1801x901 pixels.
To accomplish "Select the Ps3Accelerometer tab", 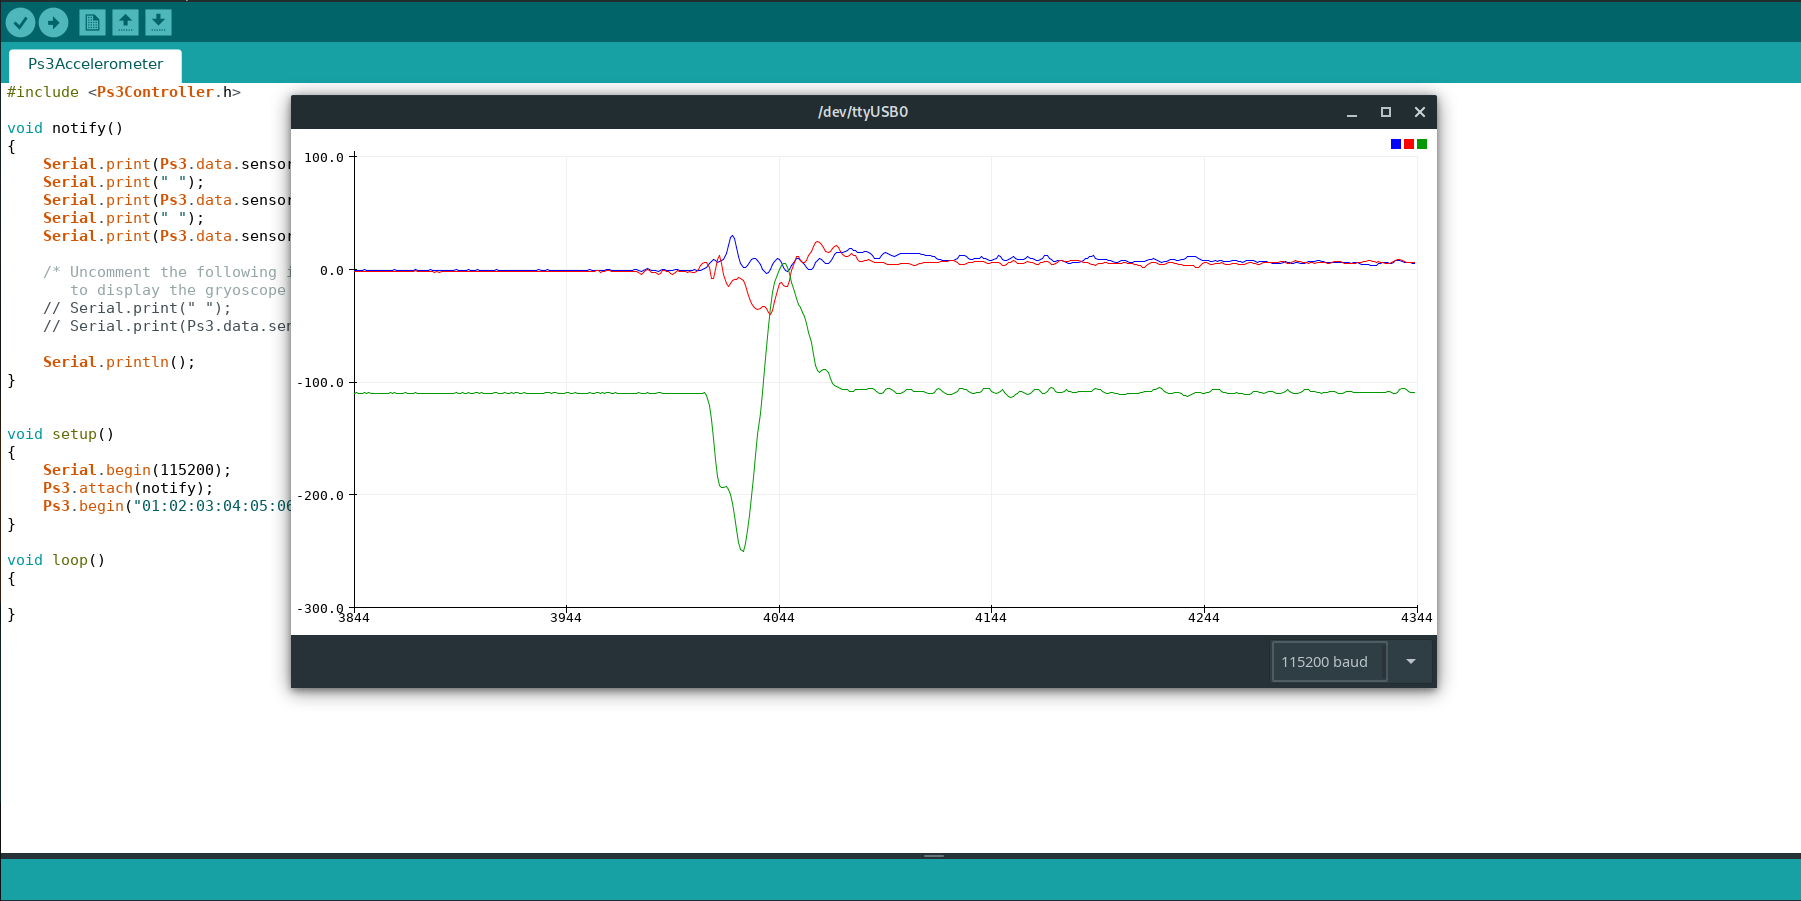I will (95, 64).
